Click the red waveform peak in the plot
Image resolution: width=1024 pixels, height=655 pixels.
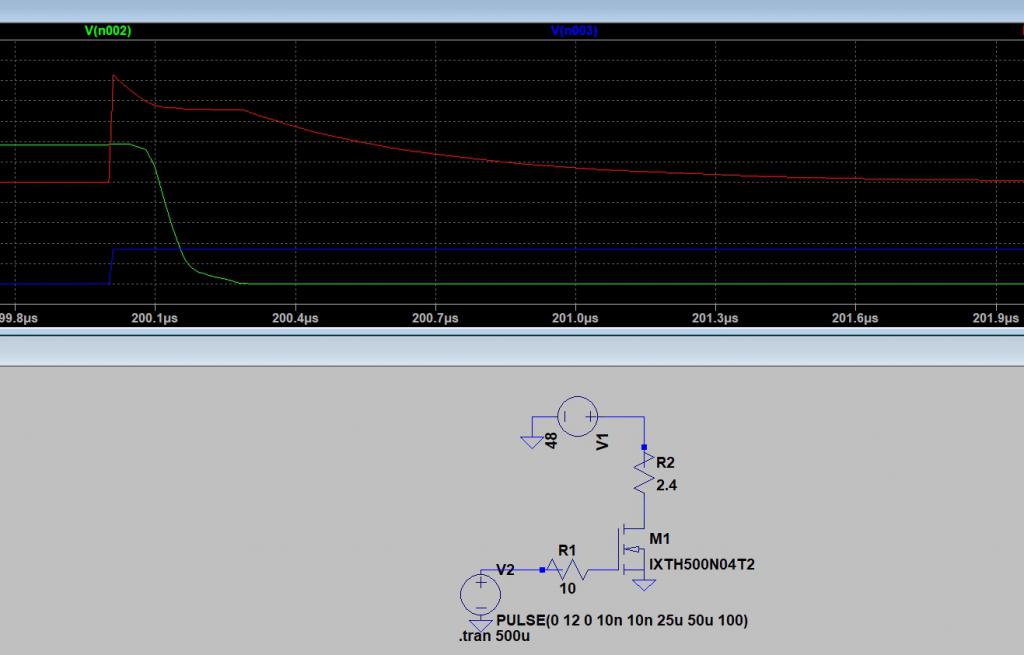[x=114, y=76]
